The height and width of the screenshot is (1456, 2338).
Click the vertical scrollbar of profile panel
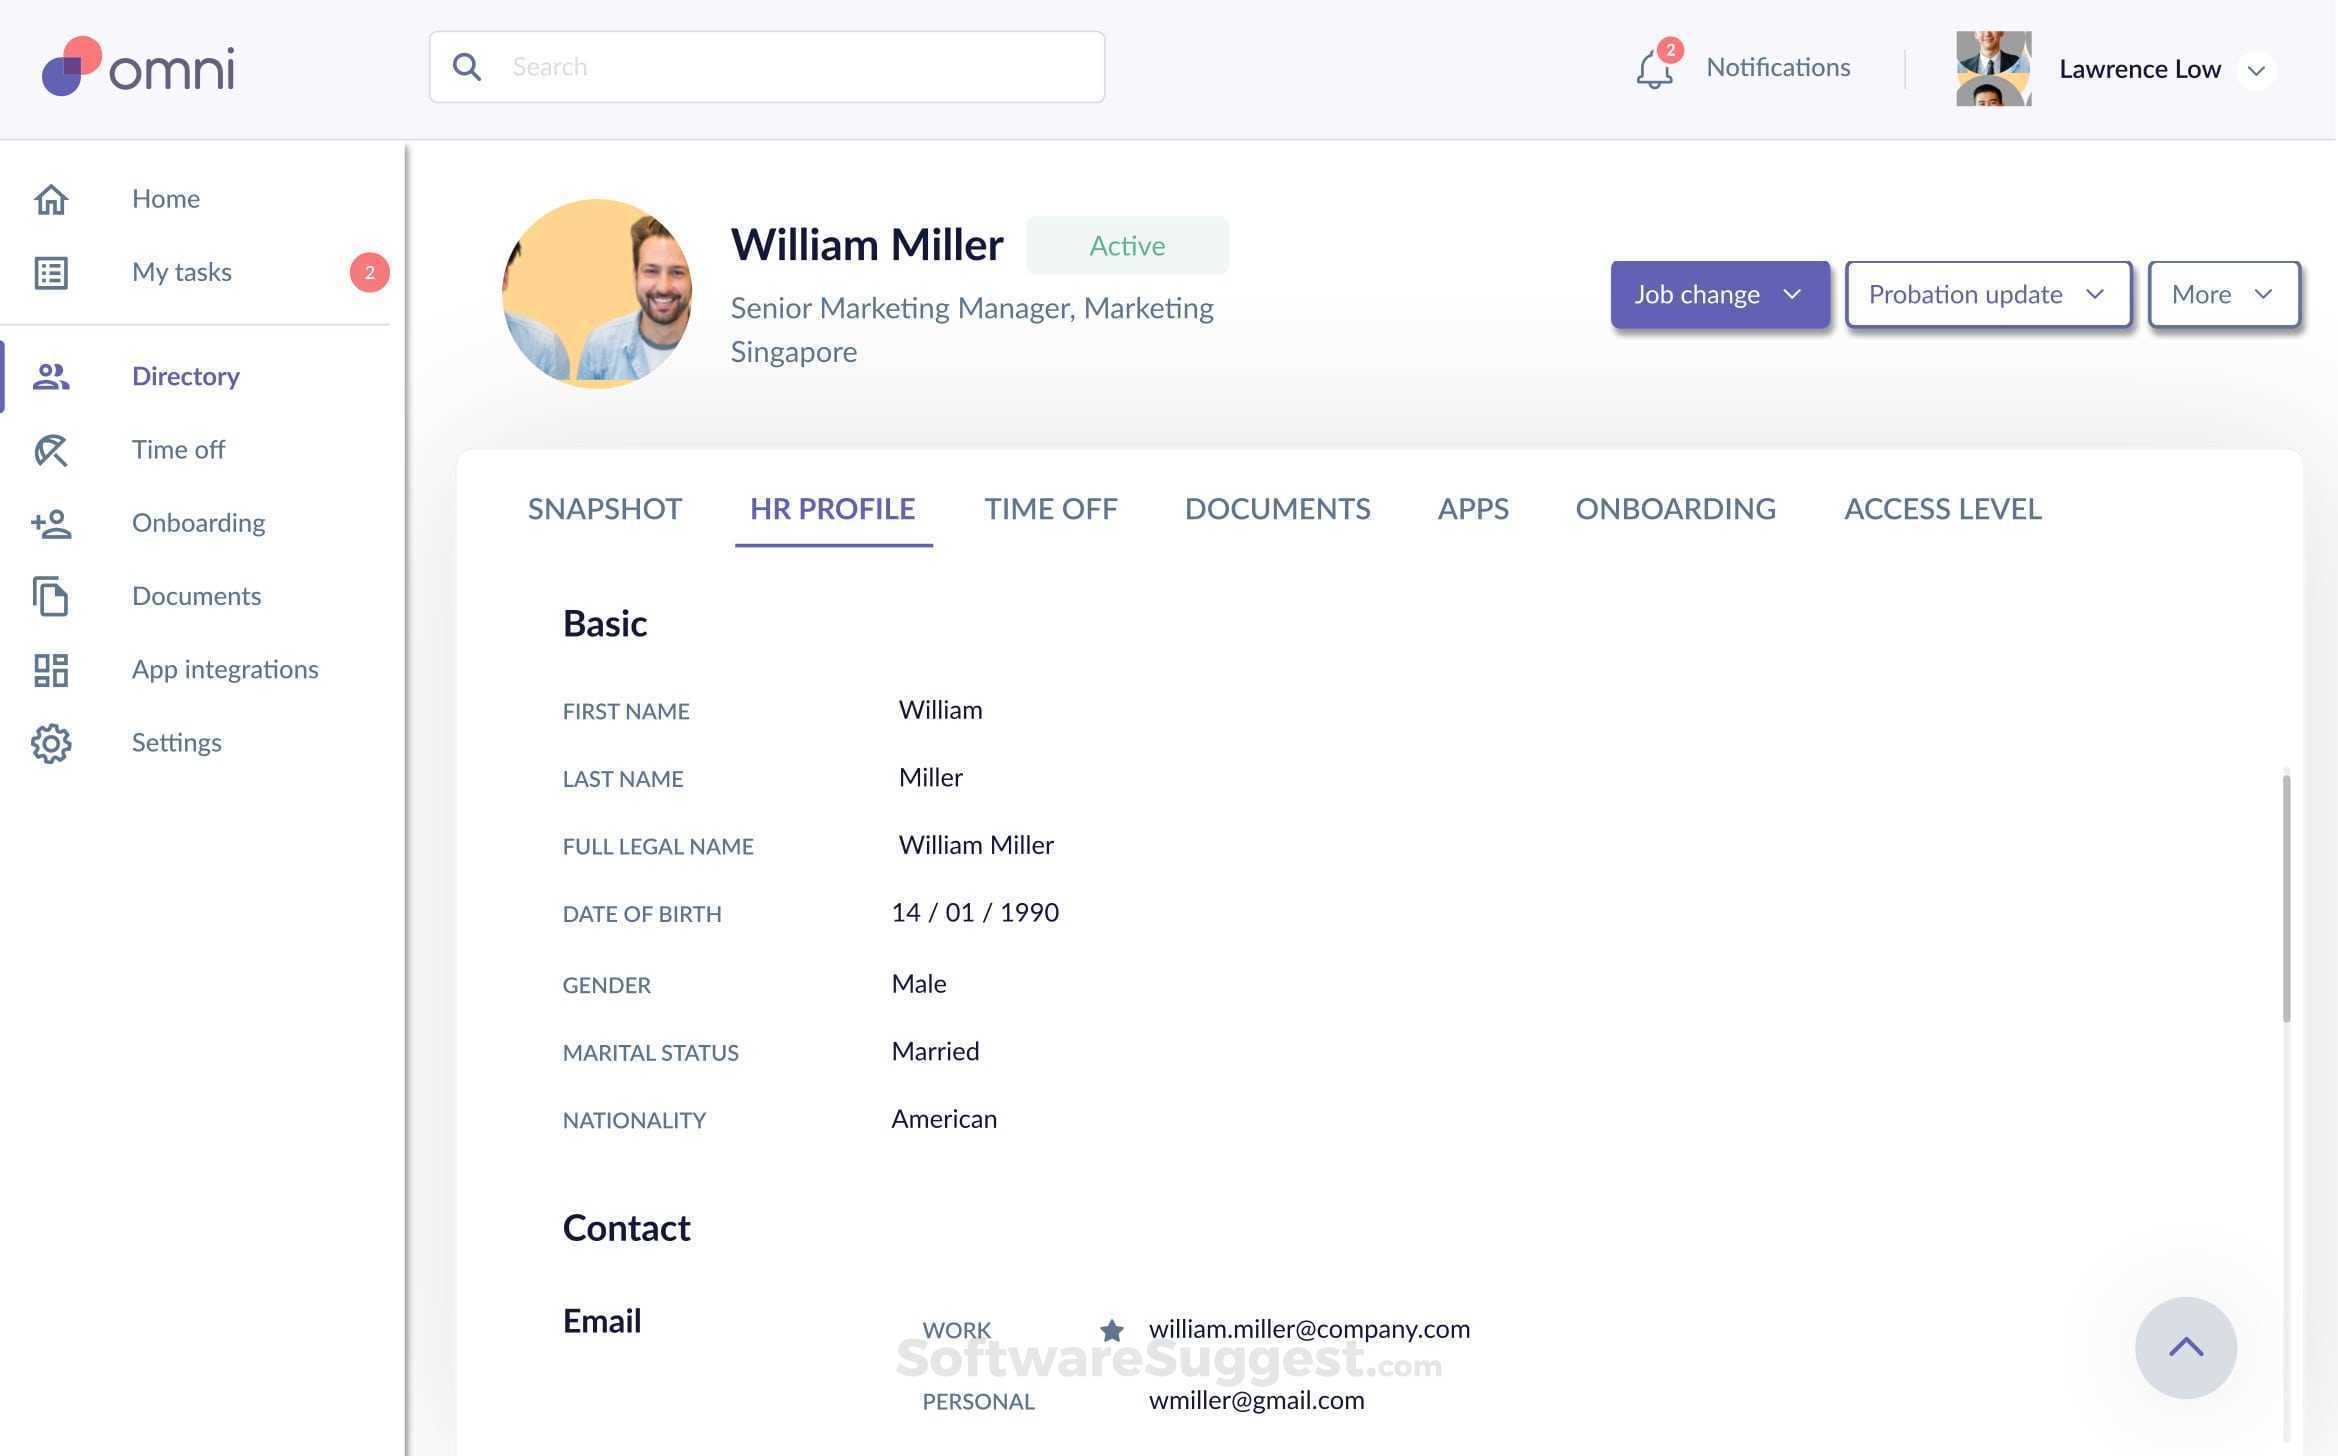click(2286, 898)
